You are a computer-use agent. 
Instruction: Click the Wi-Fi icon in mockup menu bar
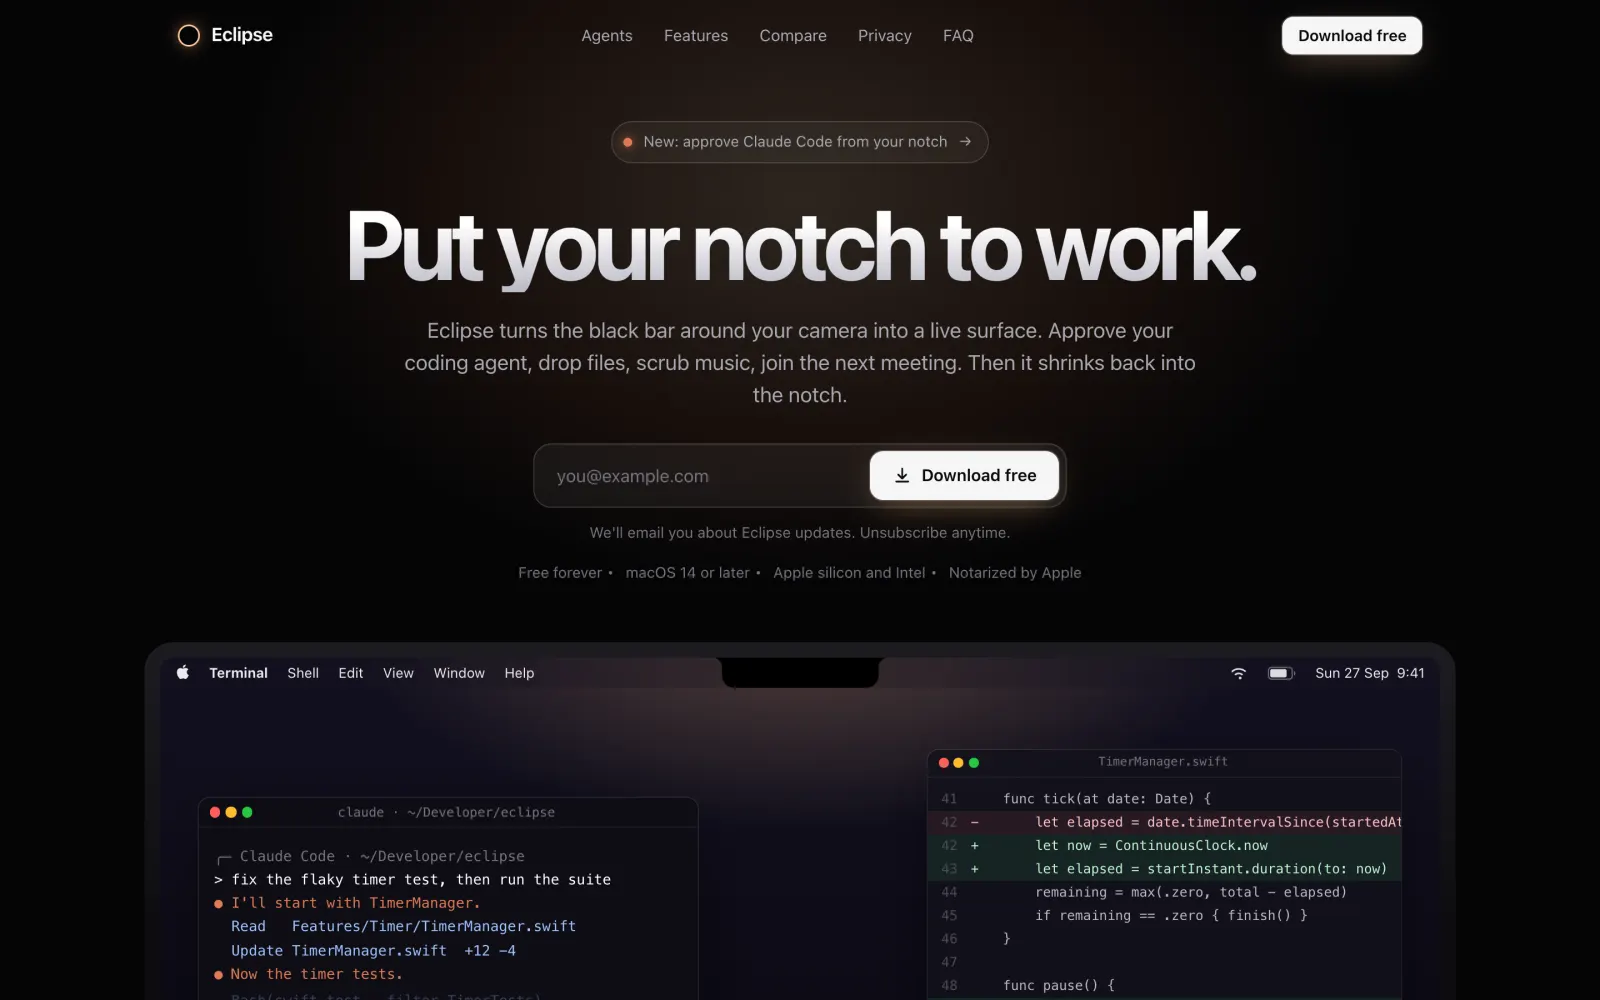(x=1238, y=673)
